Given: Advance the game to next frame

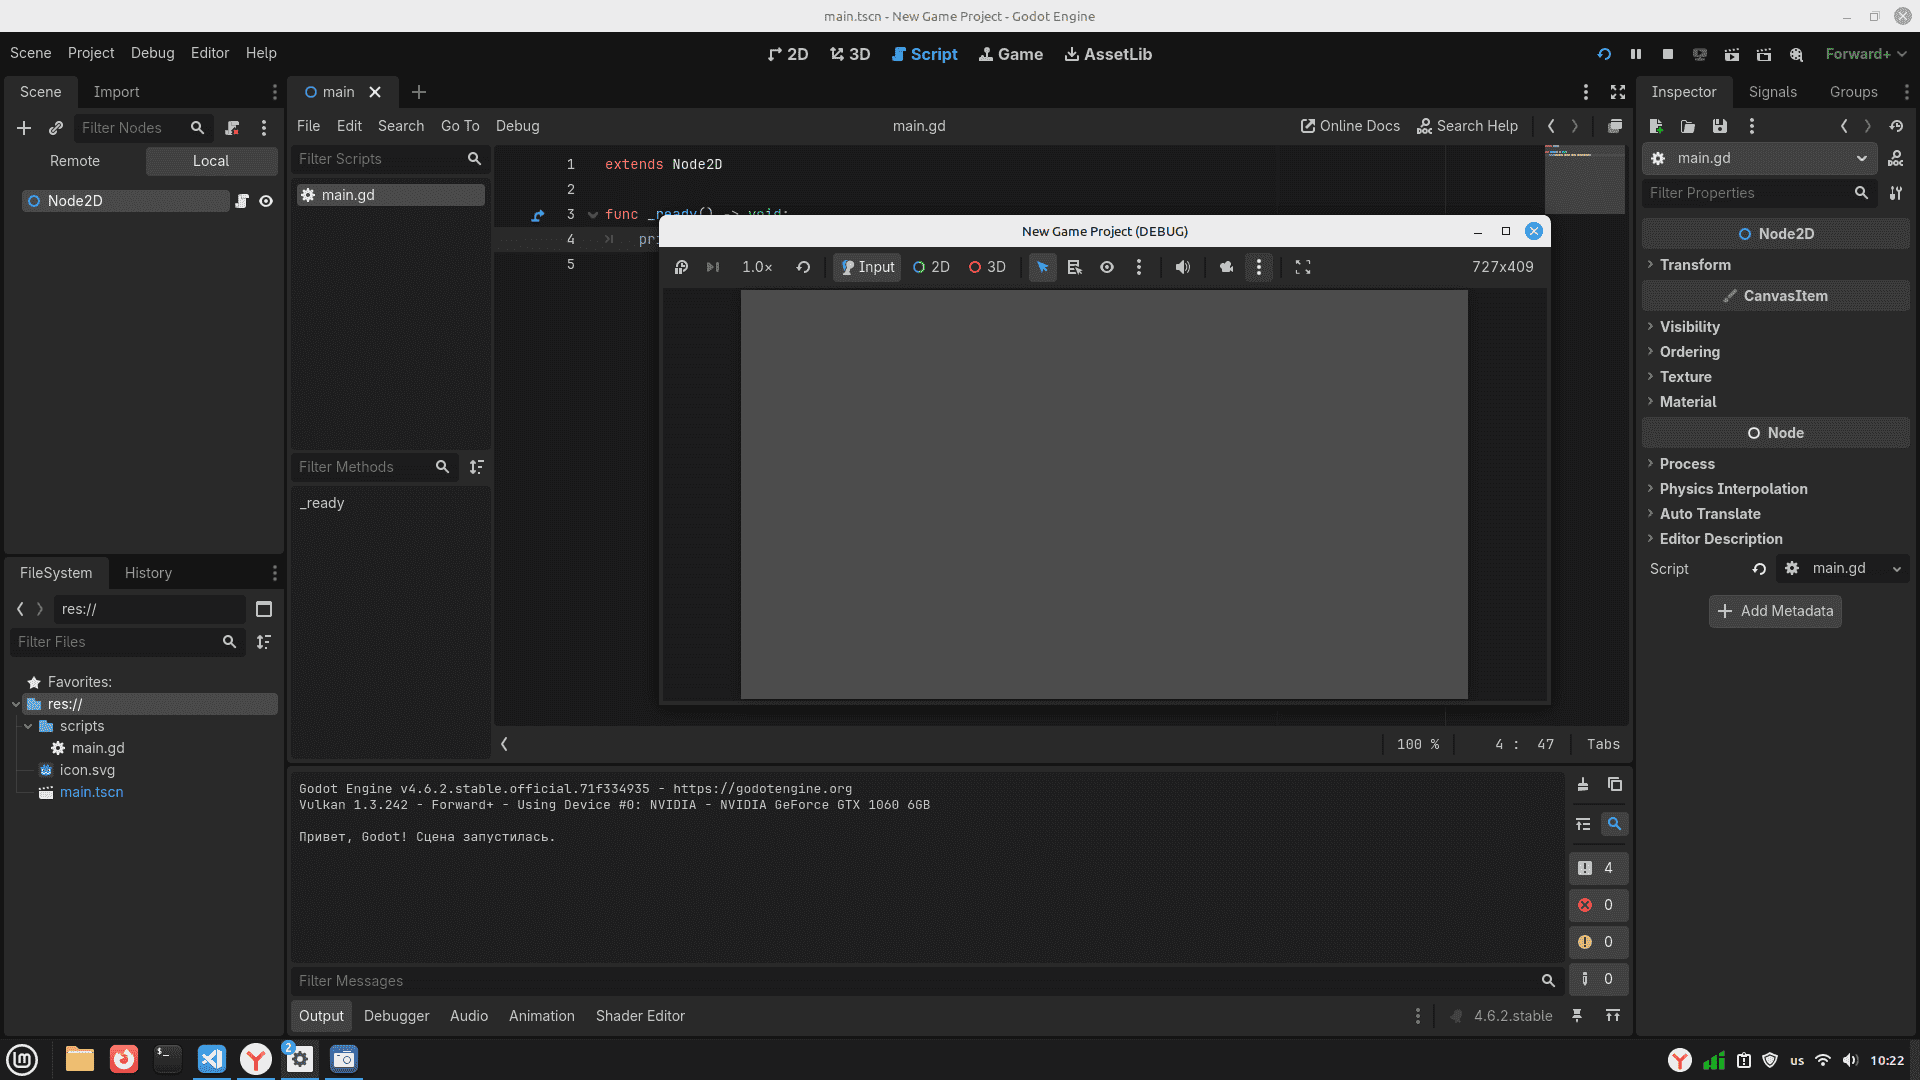Looking at the screenshot, I should point(713,267).
